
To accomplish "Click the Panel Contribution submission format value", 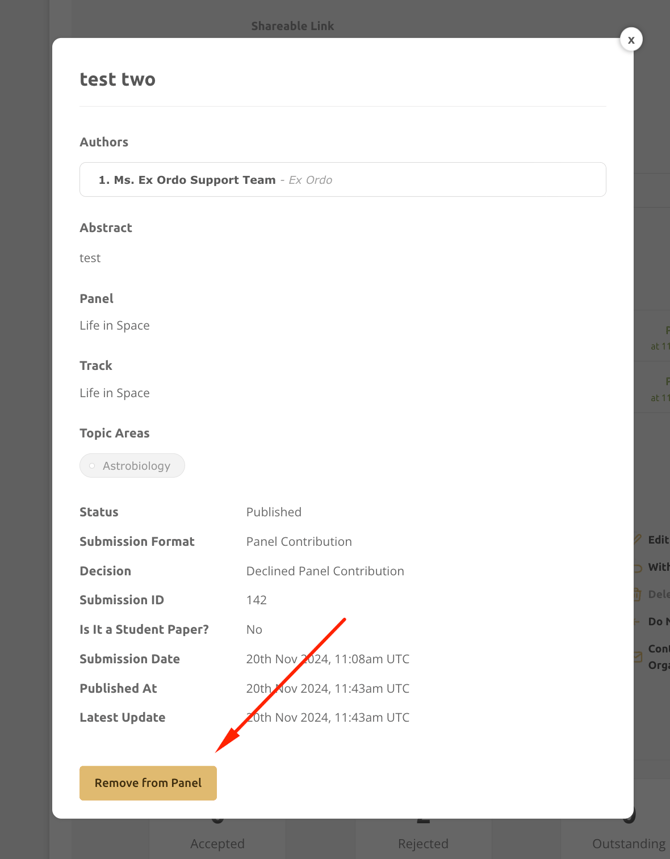I will pyautogui.click(x=298, y=542).
